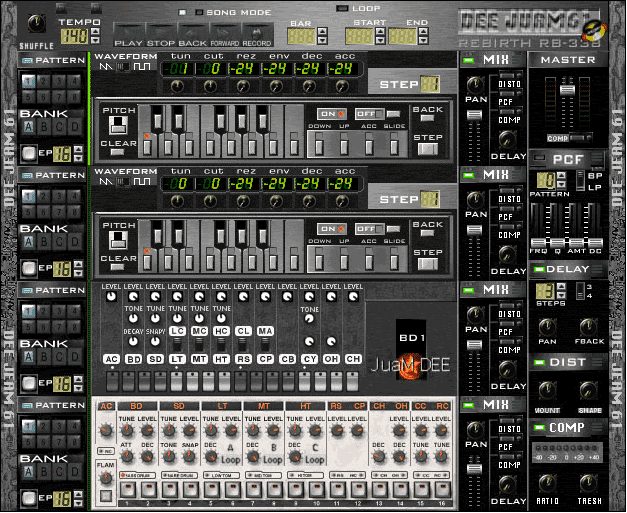Select the CY cymbal on the 808 drum machine
This screenshot has height=513, width=627.
pyautogui.click(x=309, y=359)
